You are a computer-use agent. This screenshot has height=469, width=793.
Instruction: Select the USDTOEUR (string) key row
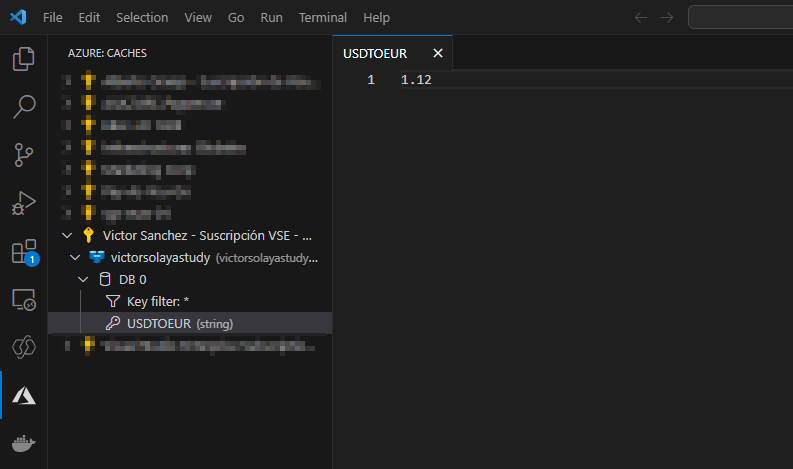[x=190, y=323]
